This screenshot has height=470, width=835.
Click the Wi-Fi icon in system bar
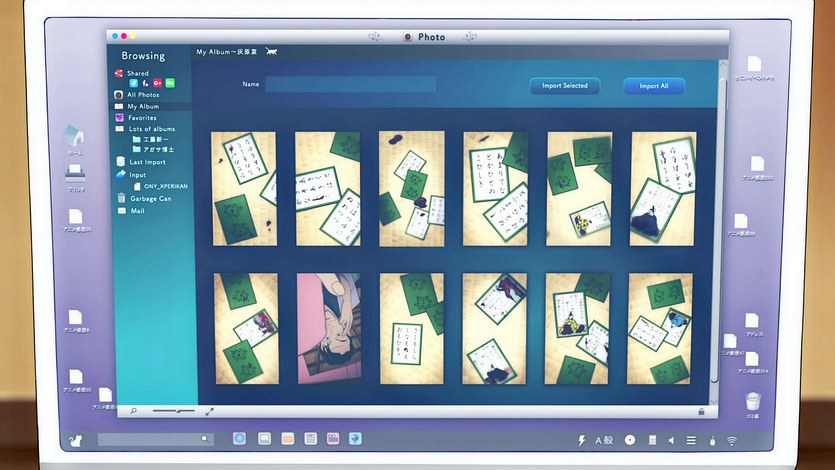[x=731, y=440]
